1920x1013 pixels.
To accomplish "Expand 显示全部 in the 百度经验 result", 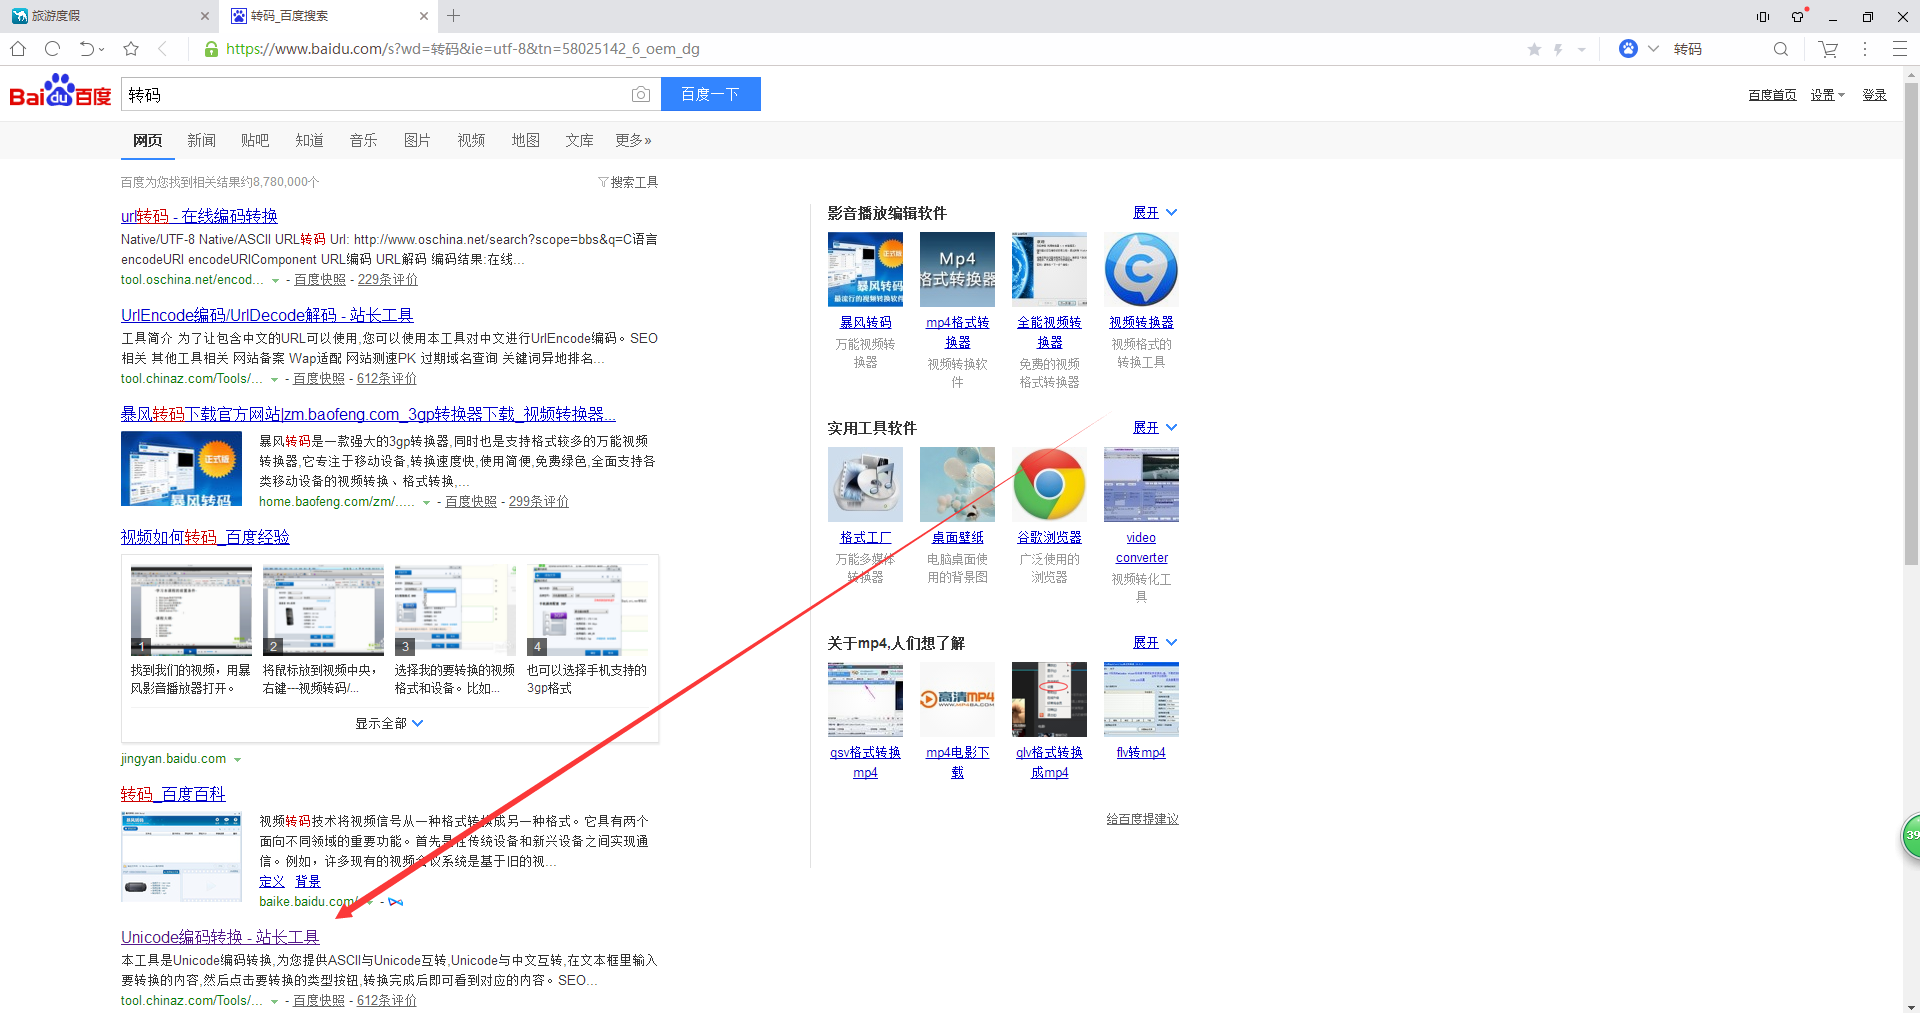I will [x=389, y=723].
